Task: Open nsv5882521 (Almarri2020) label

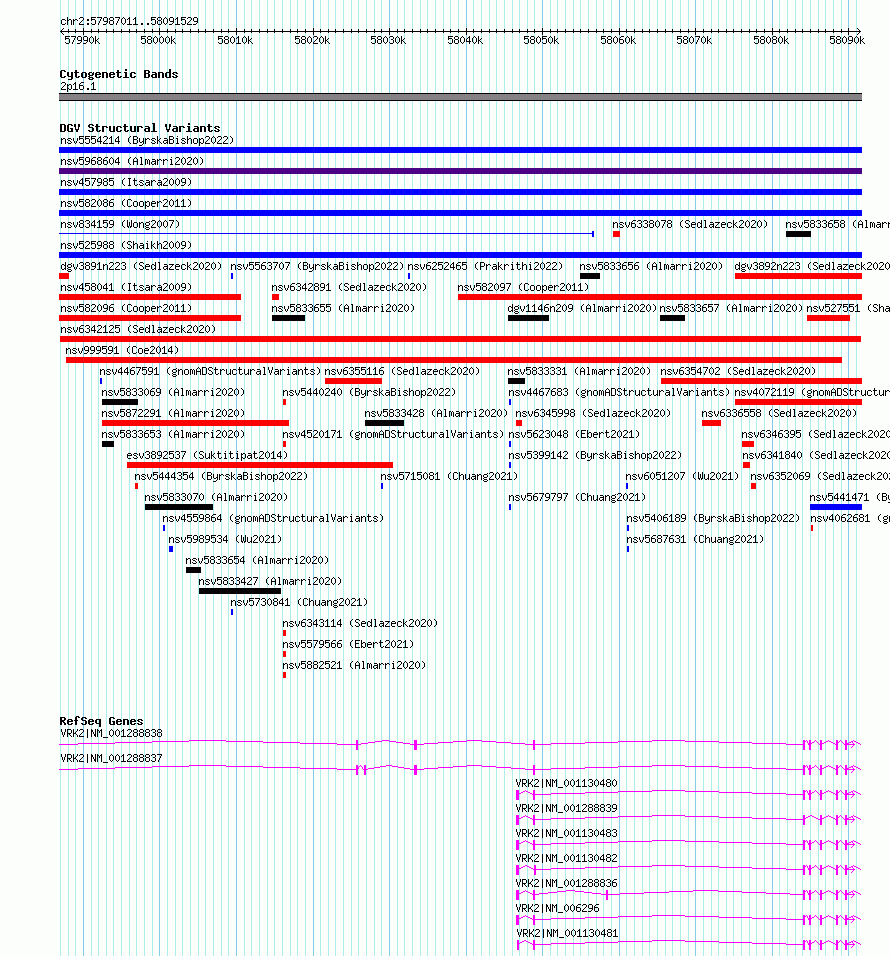Action: pos(354,666)
